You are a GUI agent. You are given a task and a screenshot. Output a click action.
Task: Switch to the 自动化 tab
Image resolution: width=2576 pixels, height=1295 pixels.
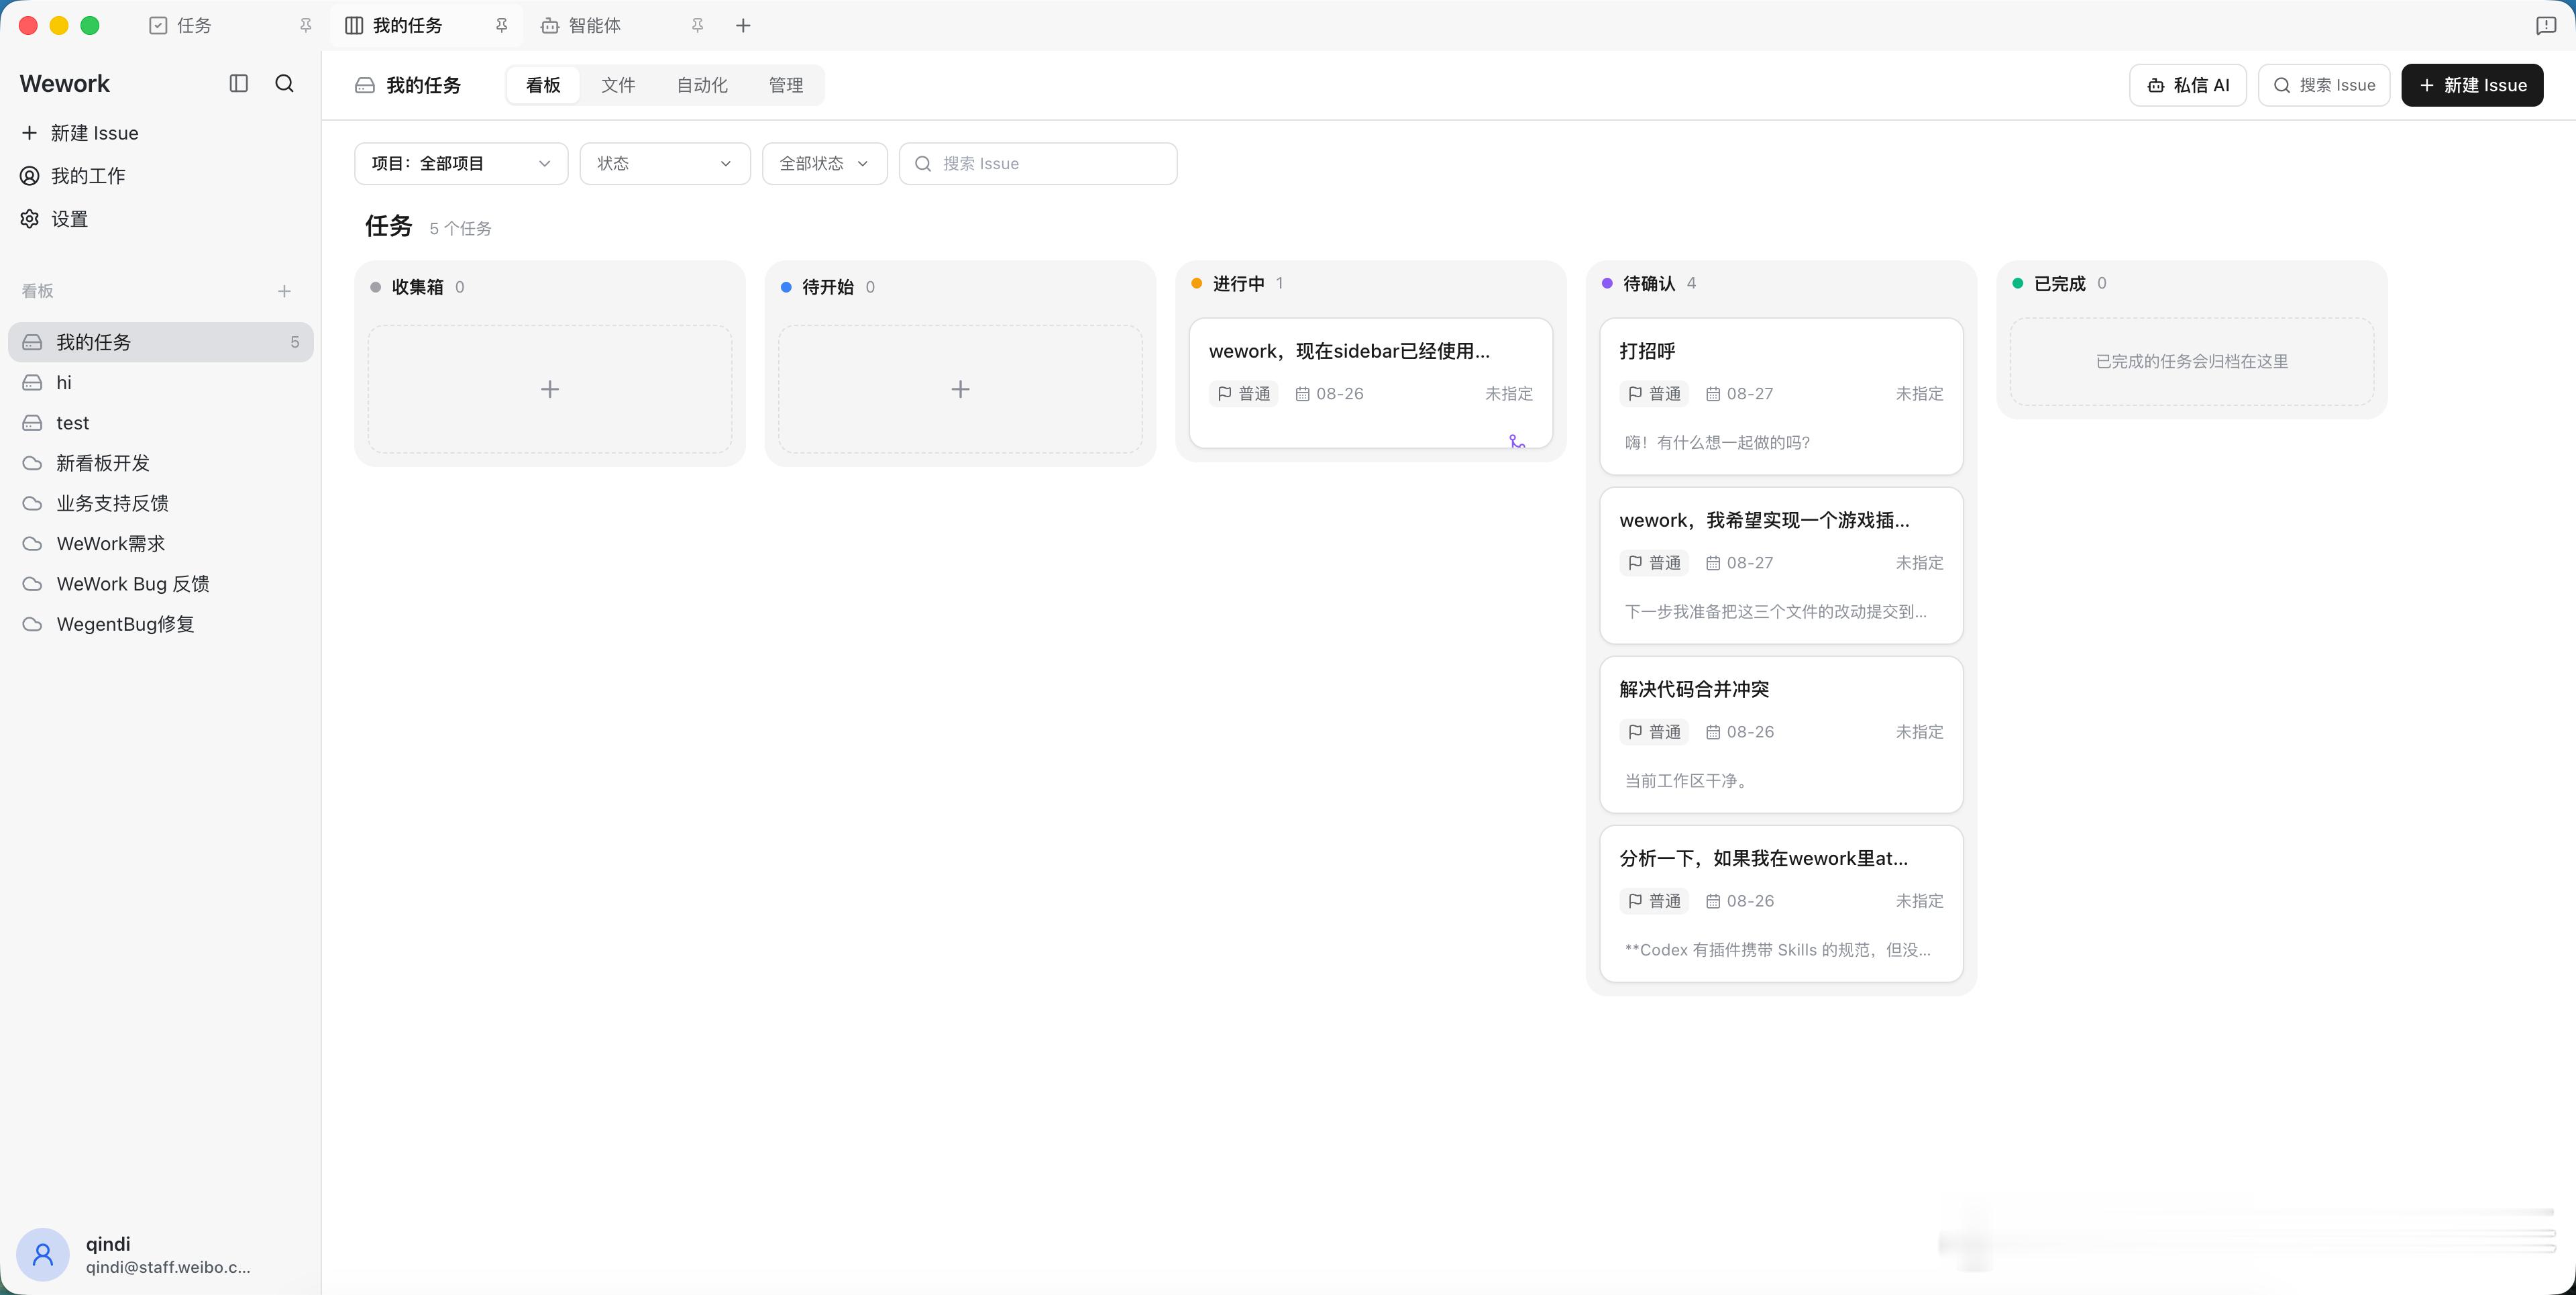[x=702, y=85]
